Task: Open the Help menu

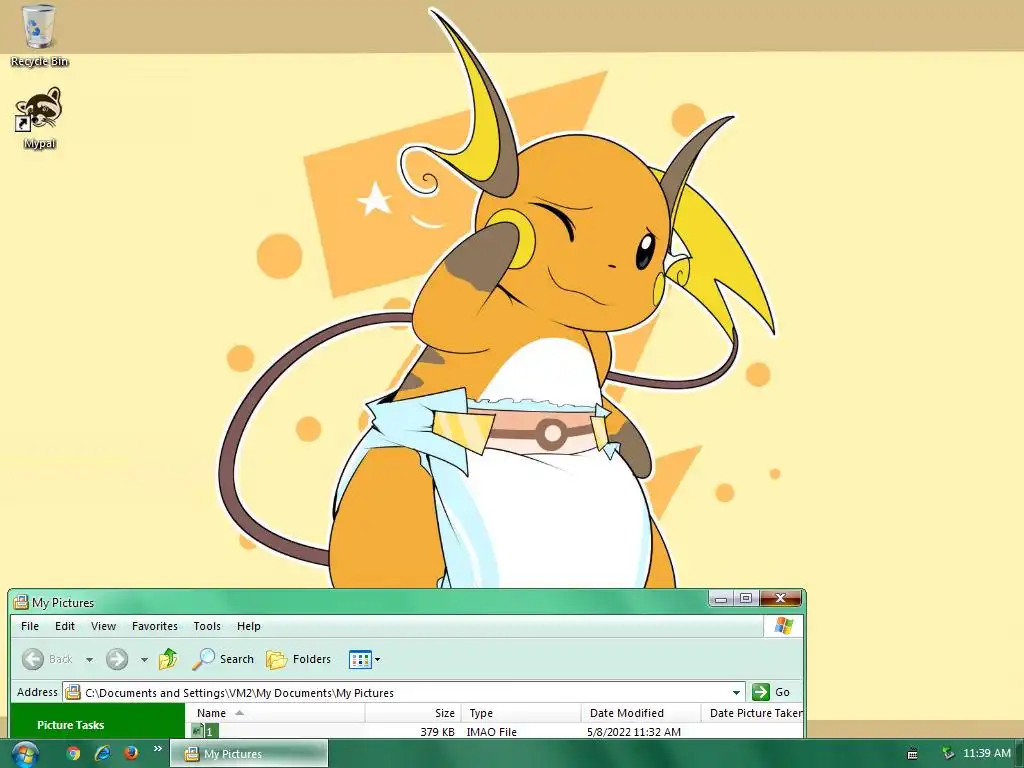Action: 249,626
